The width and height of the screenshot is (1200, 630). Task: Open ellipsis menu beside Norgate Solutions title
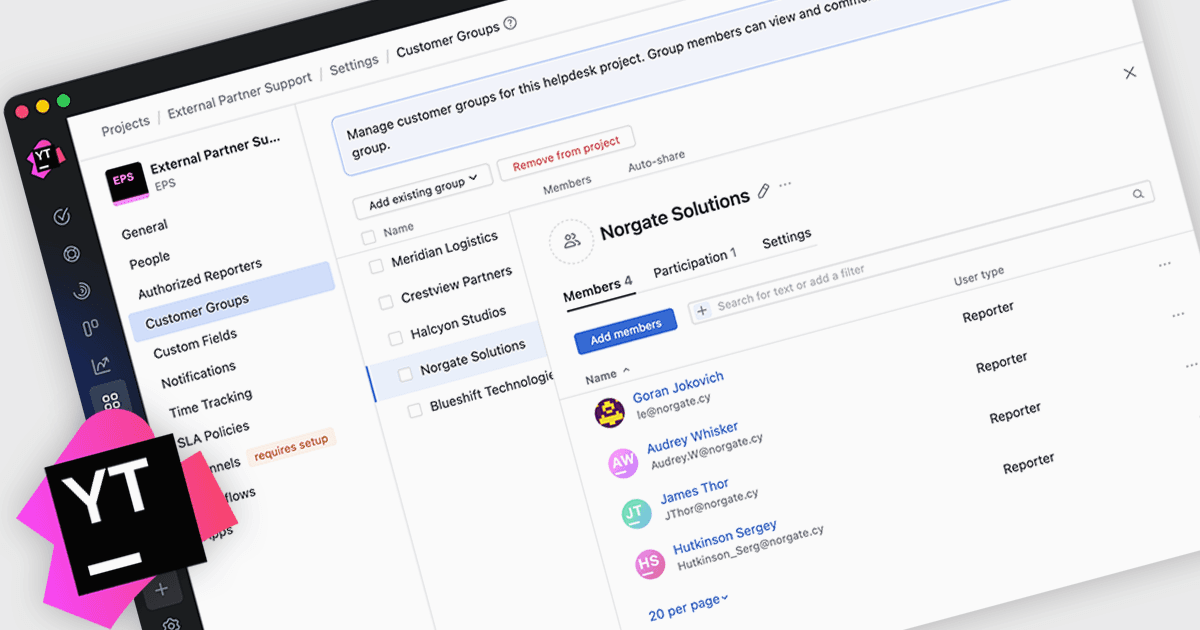pyautogui.click(x=785, y=185)
